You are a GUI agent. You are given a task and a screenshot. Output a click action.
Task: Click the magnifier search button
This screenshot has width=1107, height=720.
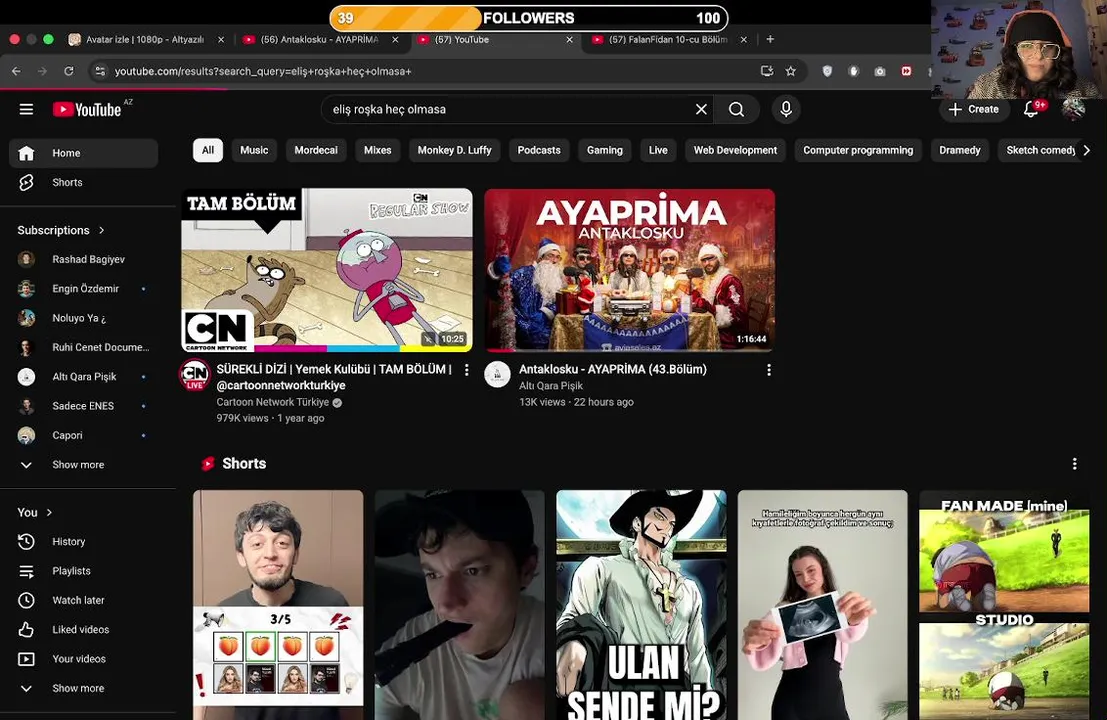point(736,109)
